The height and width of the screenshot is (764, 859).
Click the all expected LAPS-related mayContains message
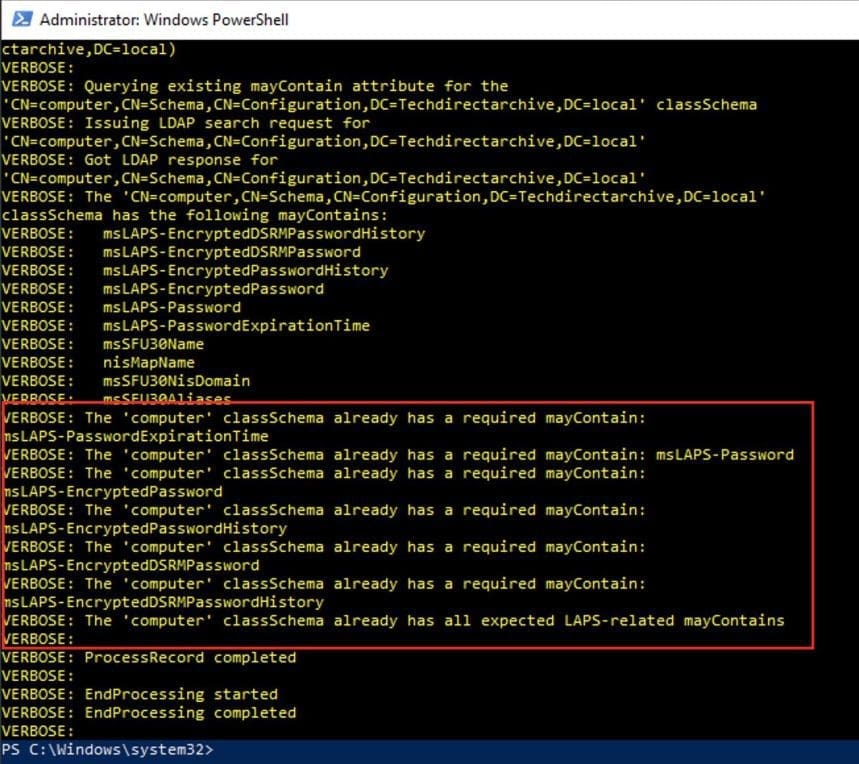(400, 620)
